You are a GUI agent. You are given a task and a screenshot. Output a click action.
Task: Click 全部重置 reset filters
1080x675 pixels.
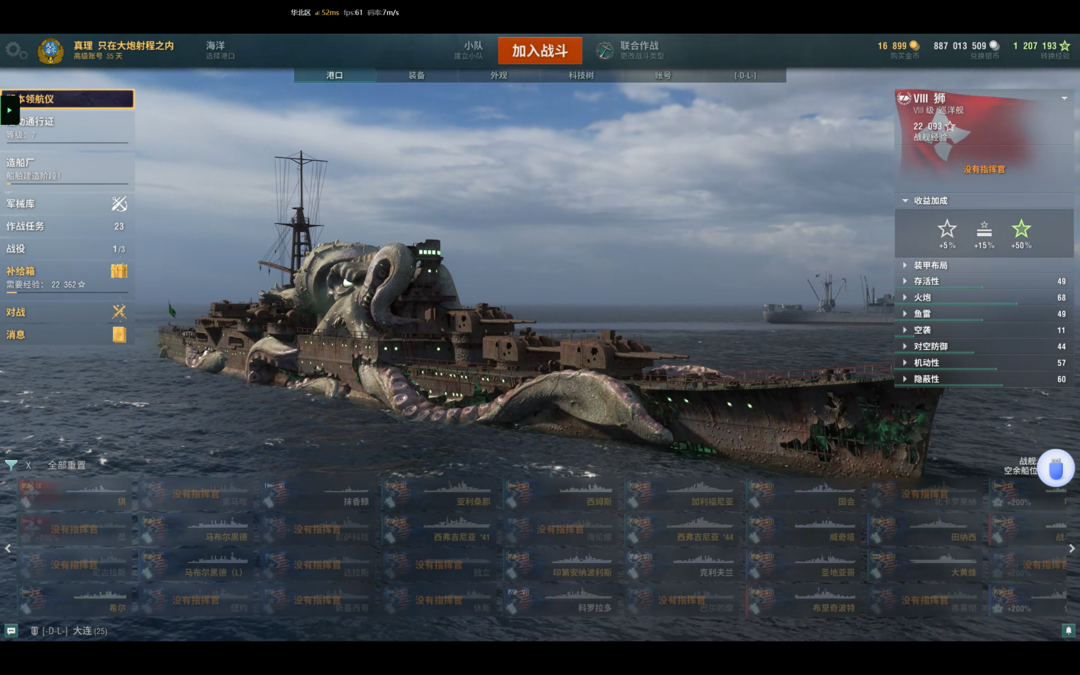[x=67, y=466]
